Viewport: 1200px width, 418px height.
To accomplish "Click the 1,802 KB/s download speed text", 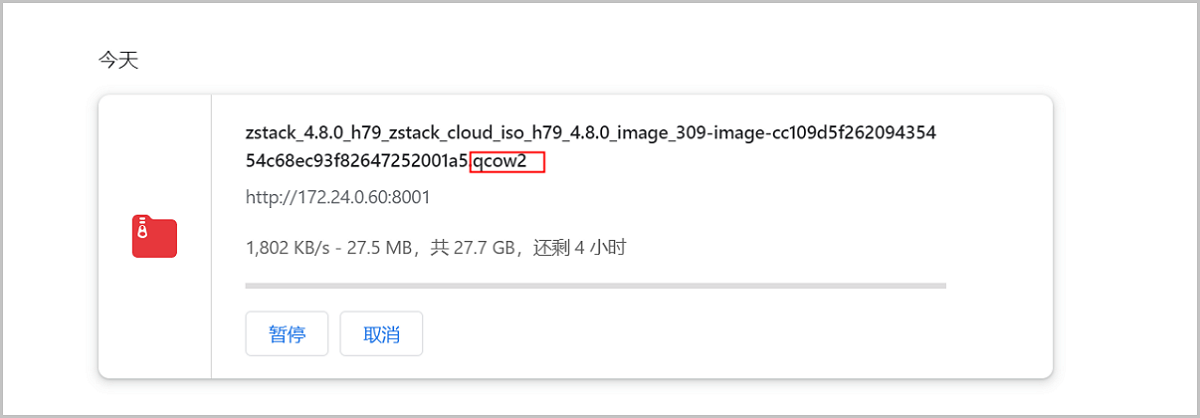I will [283, 247].
